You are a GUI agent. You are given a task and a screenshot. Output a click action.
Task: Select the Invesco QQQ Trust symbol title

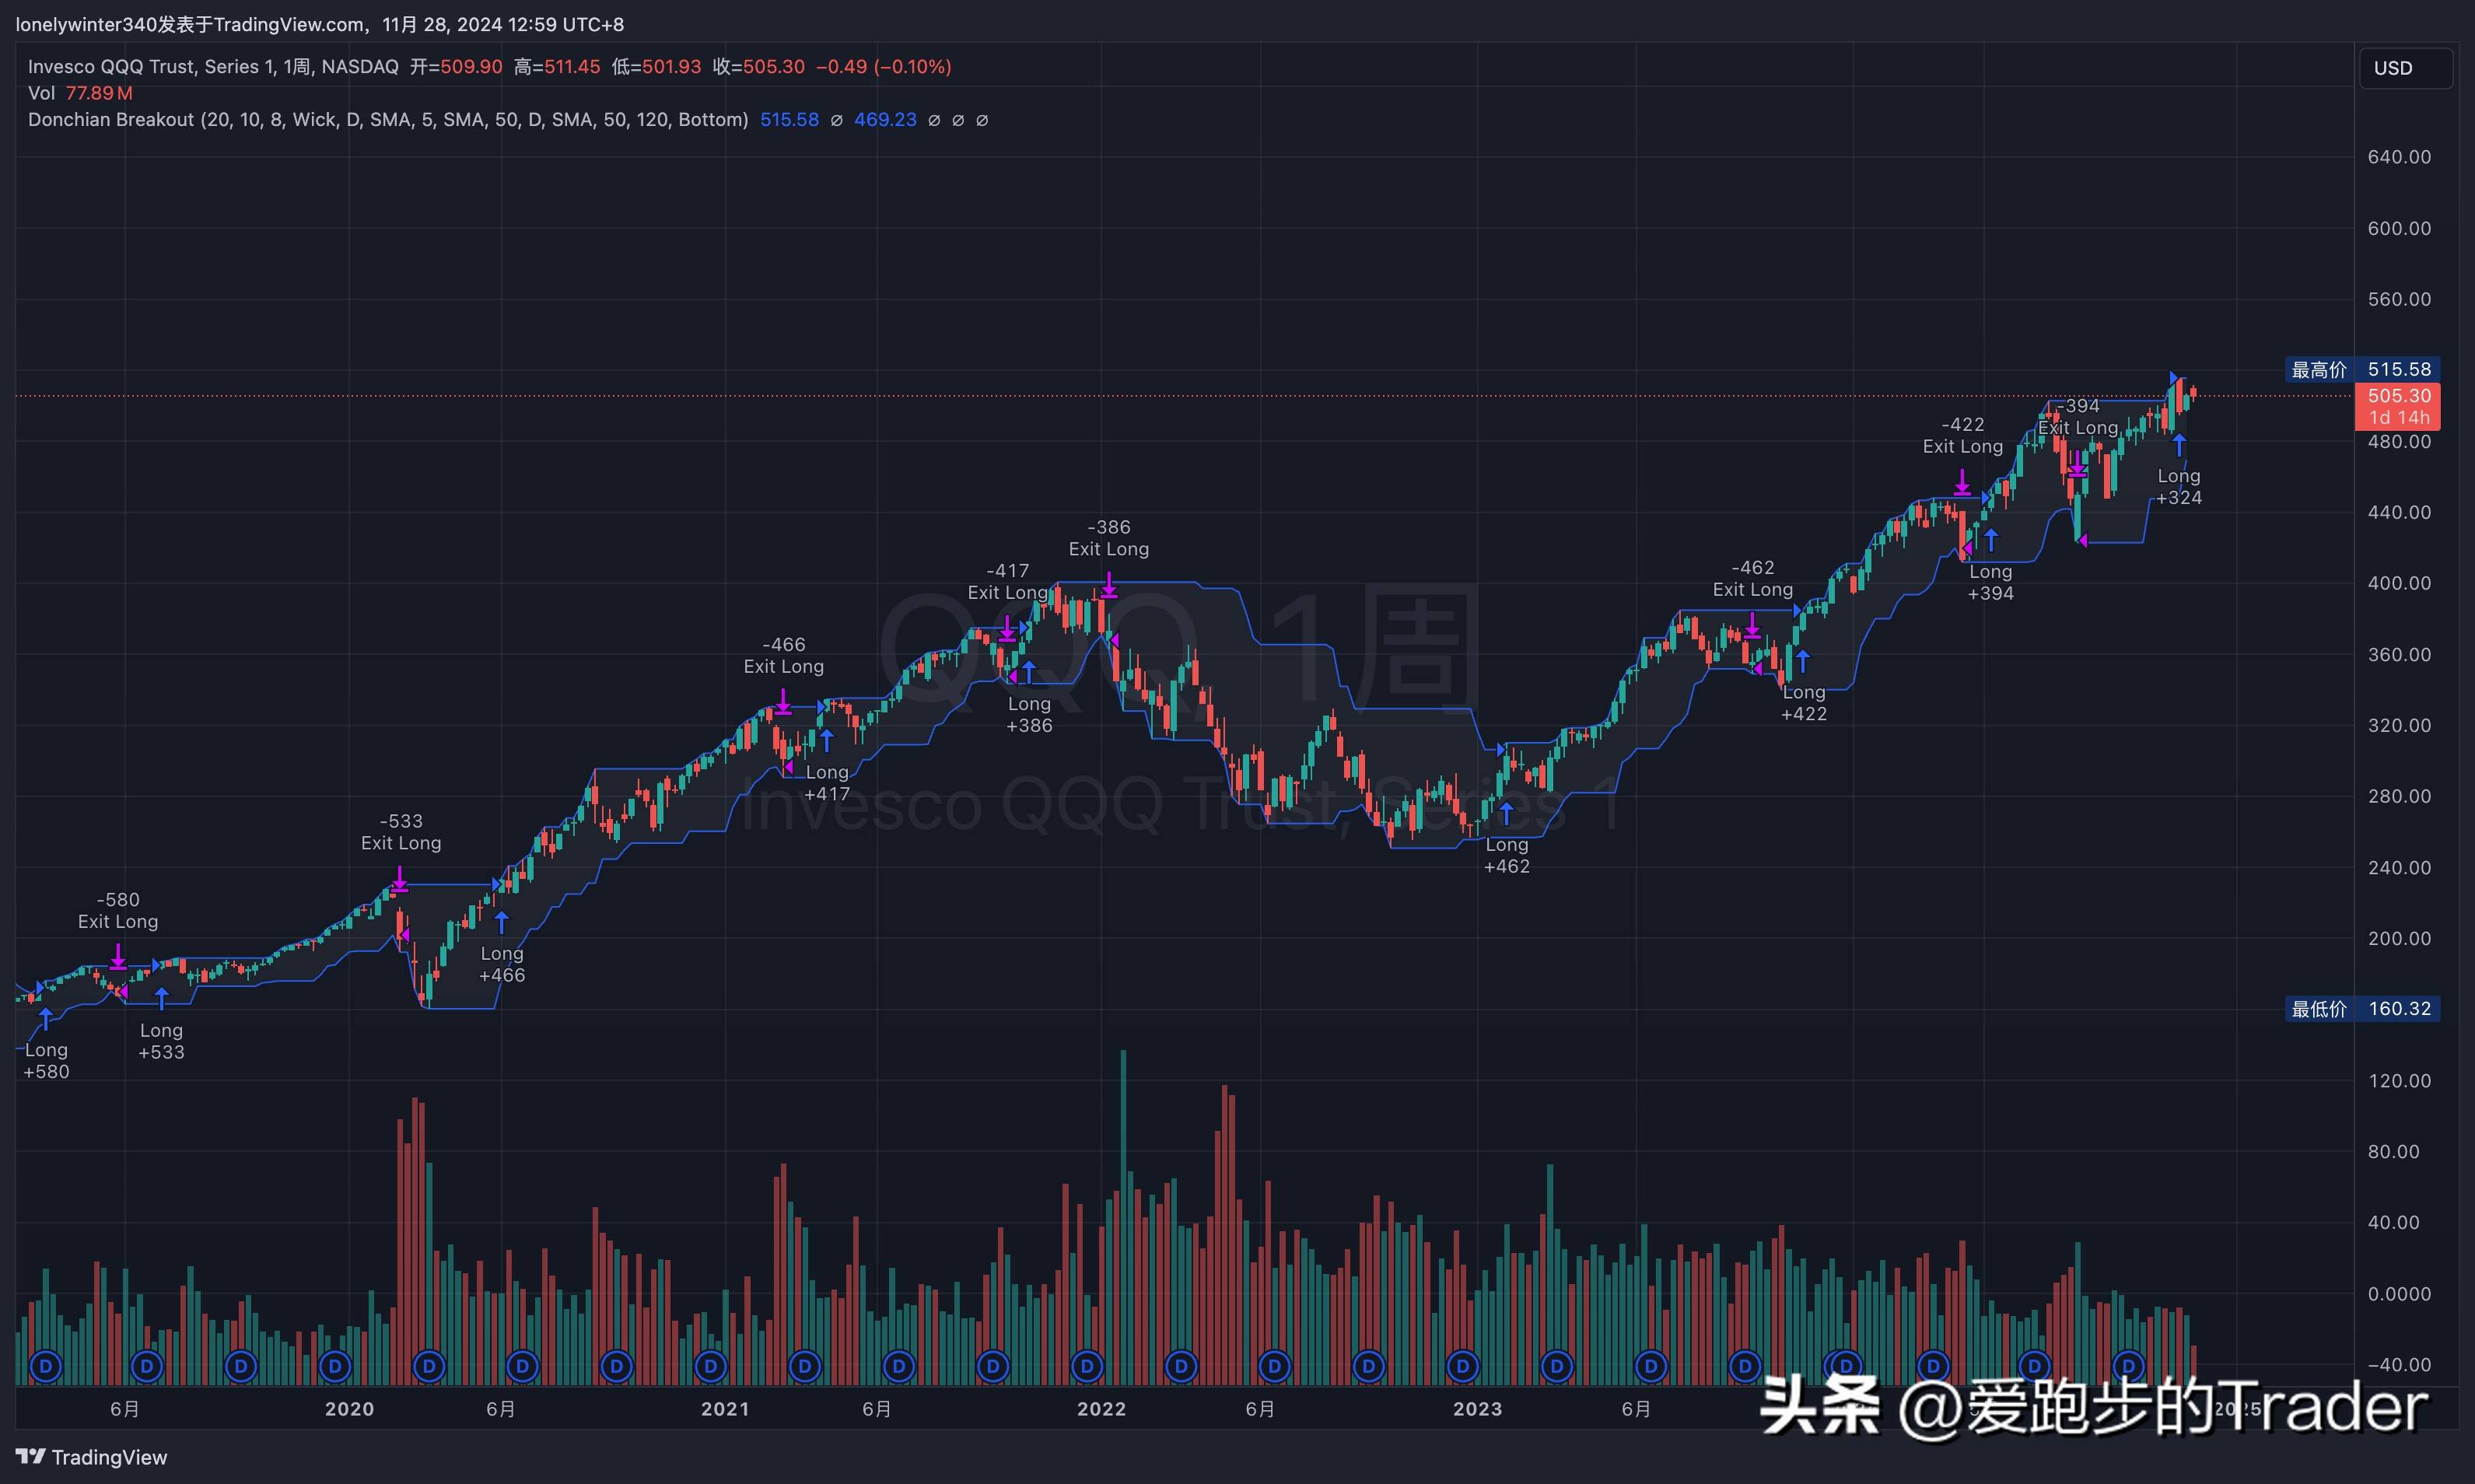click(x=213, y=67)
